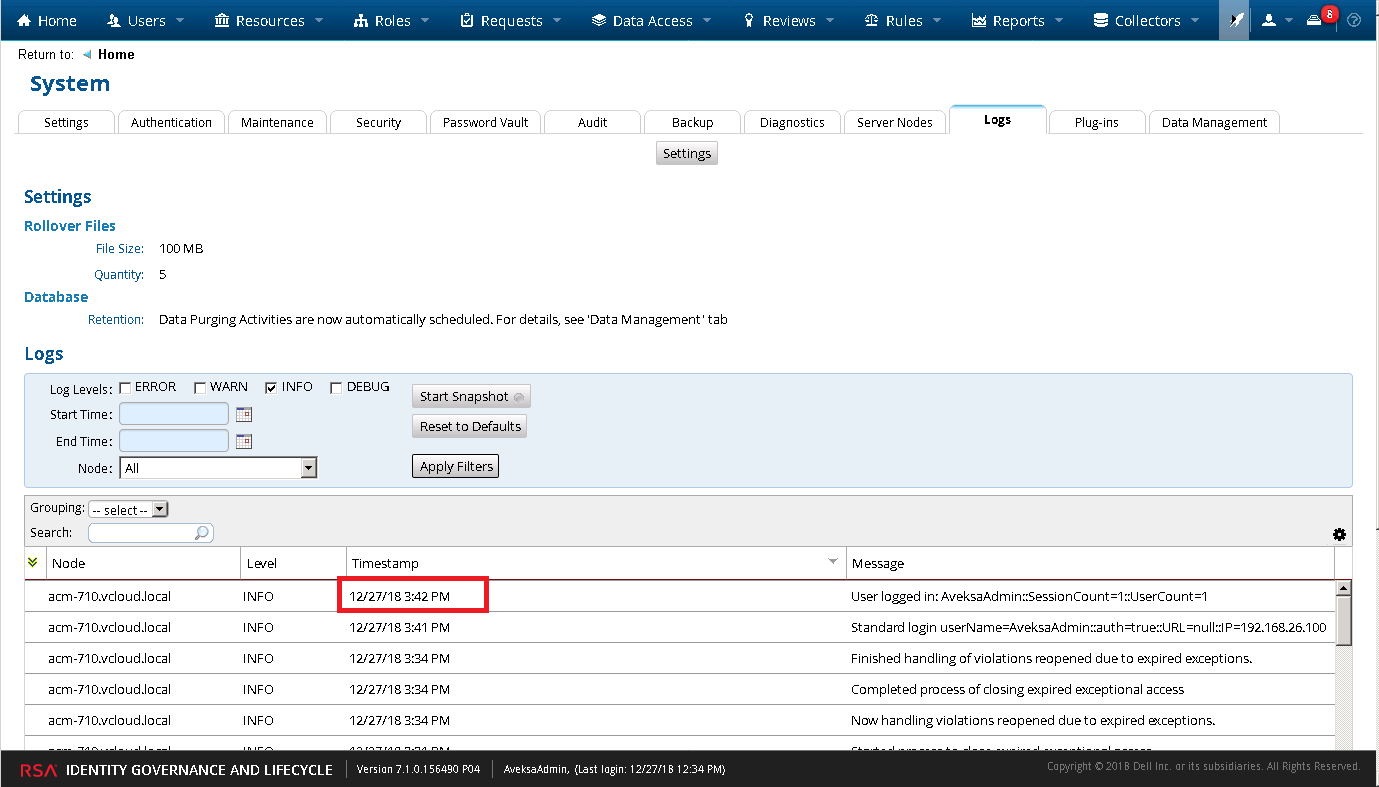Open the help question mark icon

[1354, 20]
